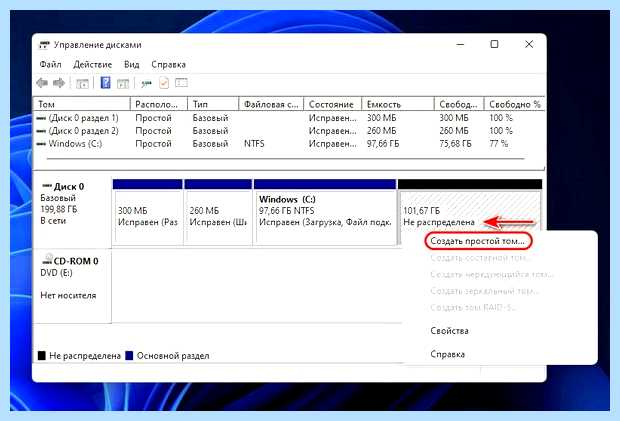Click the 97,66 ГБ capacity cell

point(383,144)
